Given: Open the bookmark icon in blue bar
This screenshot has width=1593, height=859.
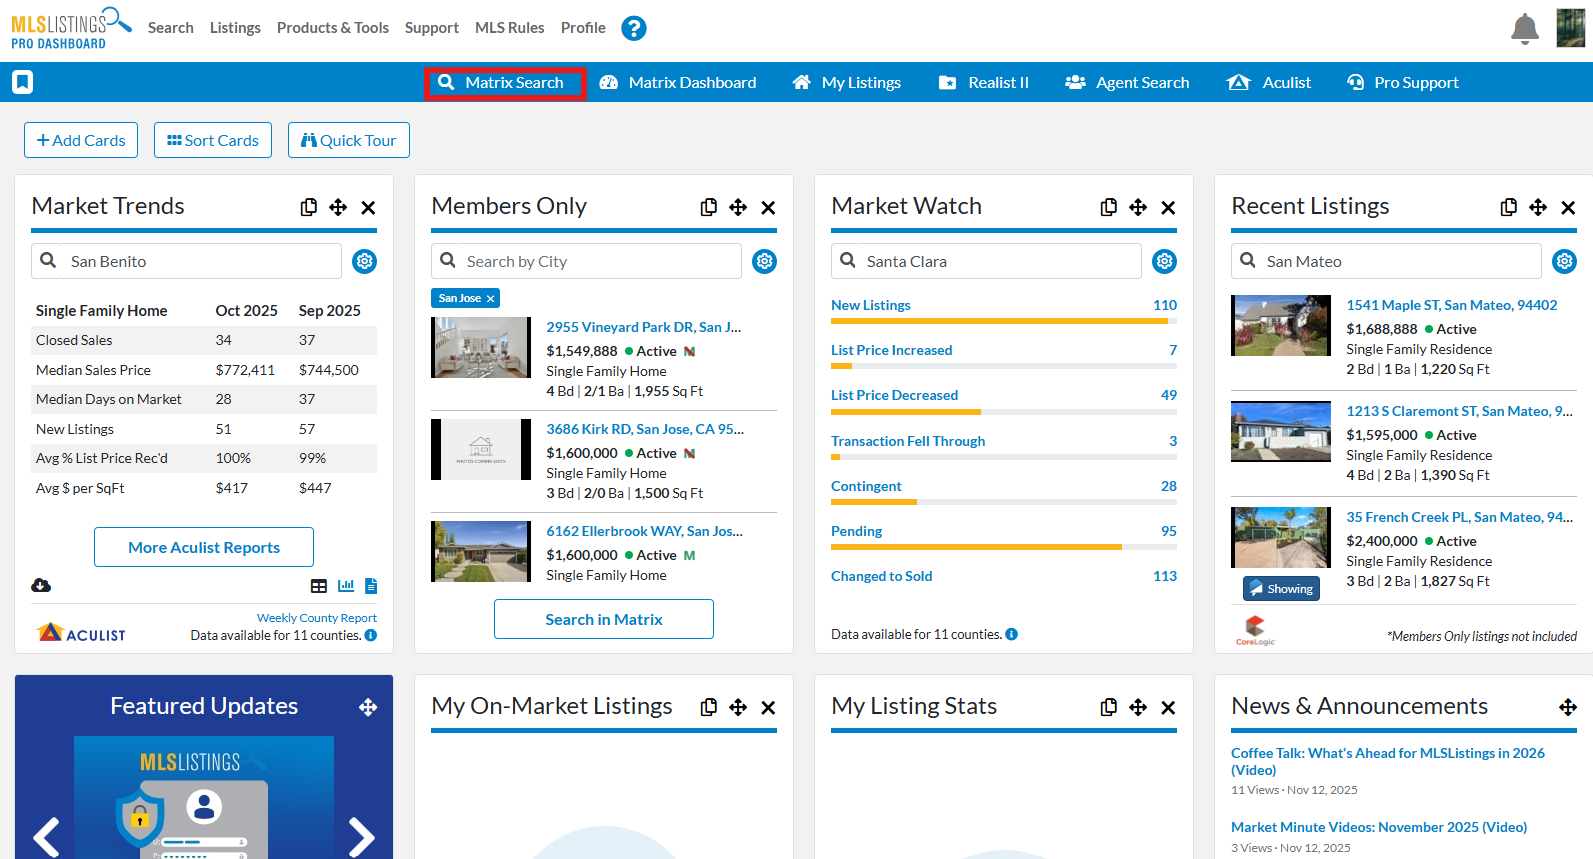Looking at the screenshot, I should [23, 82].
